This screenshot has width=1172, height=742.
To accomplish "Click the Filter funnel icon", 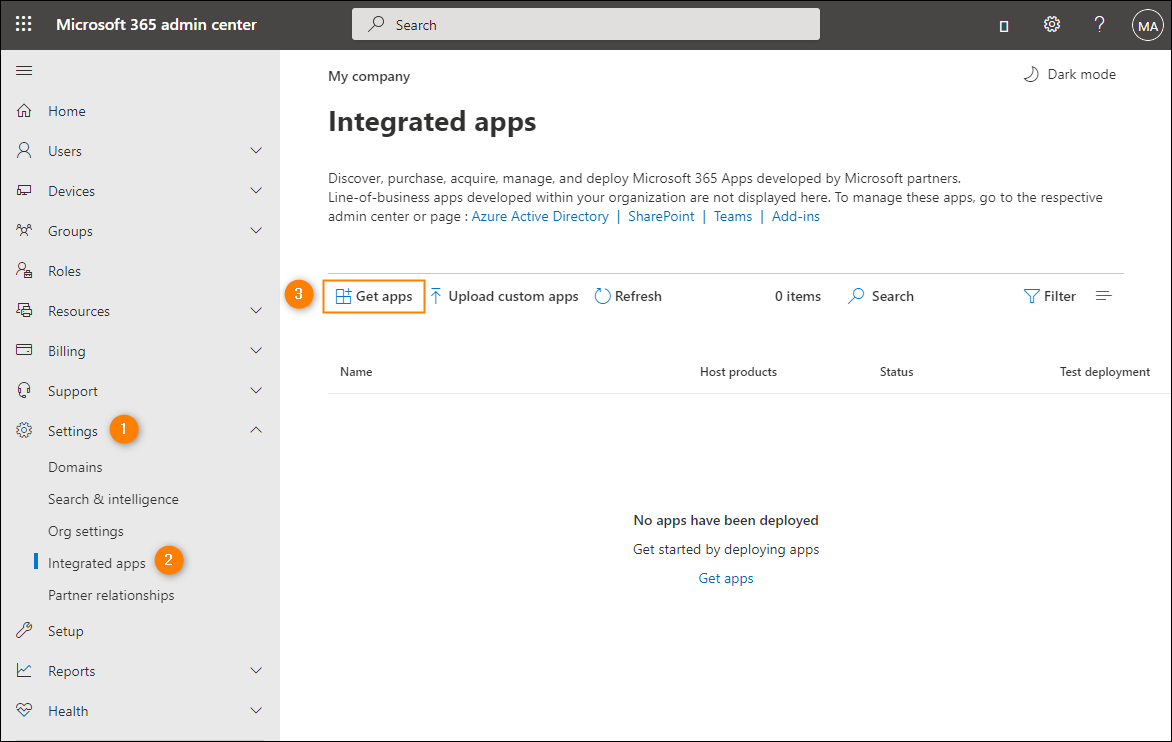I will [x=1031, y=296].
